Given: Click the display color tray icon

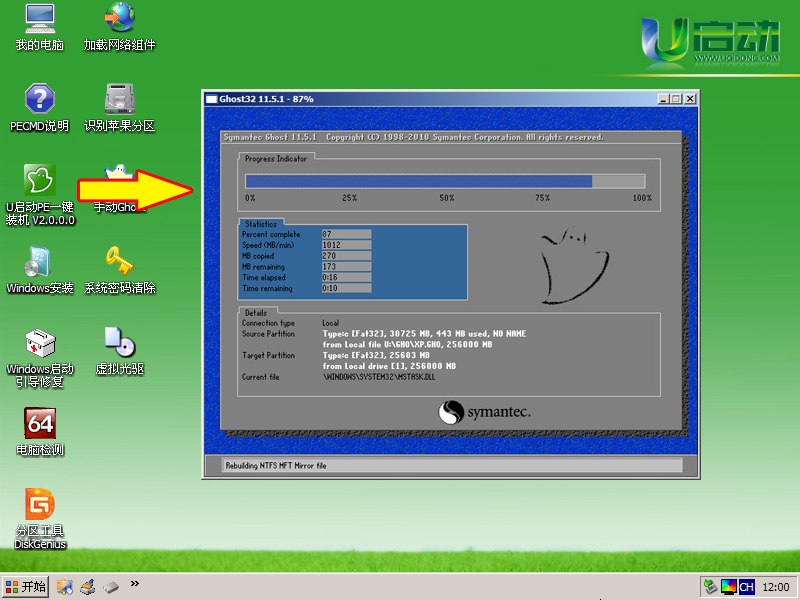Looking at the screenshot, I should tap(729, 587).
